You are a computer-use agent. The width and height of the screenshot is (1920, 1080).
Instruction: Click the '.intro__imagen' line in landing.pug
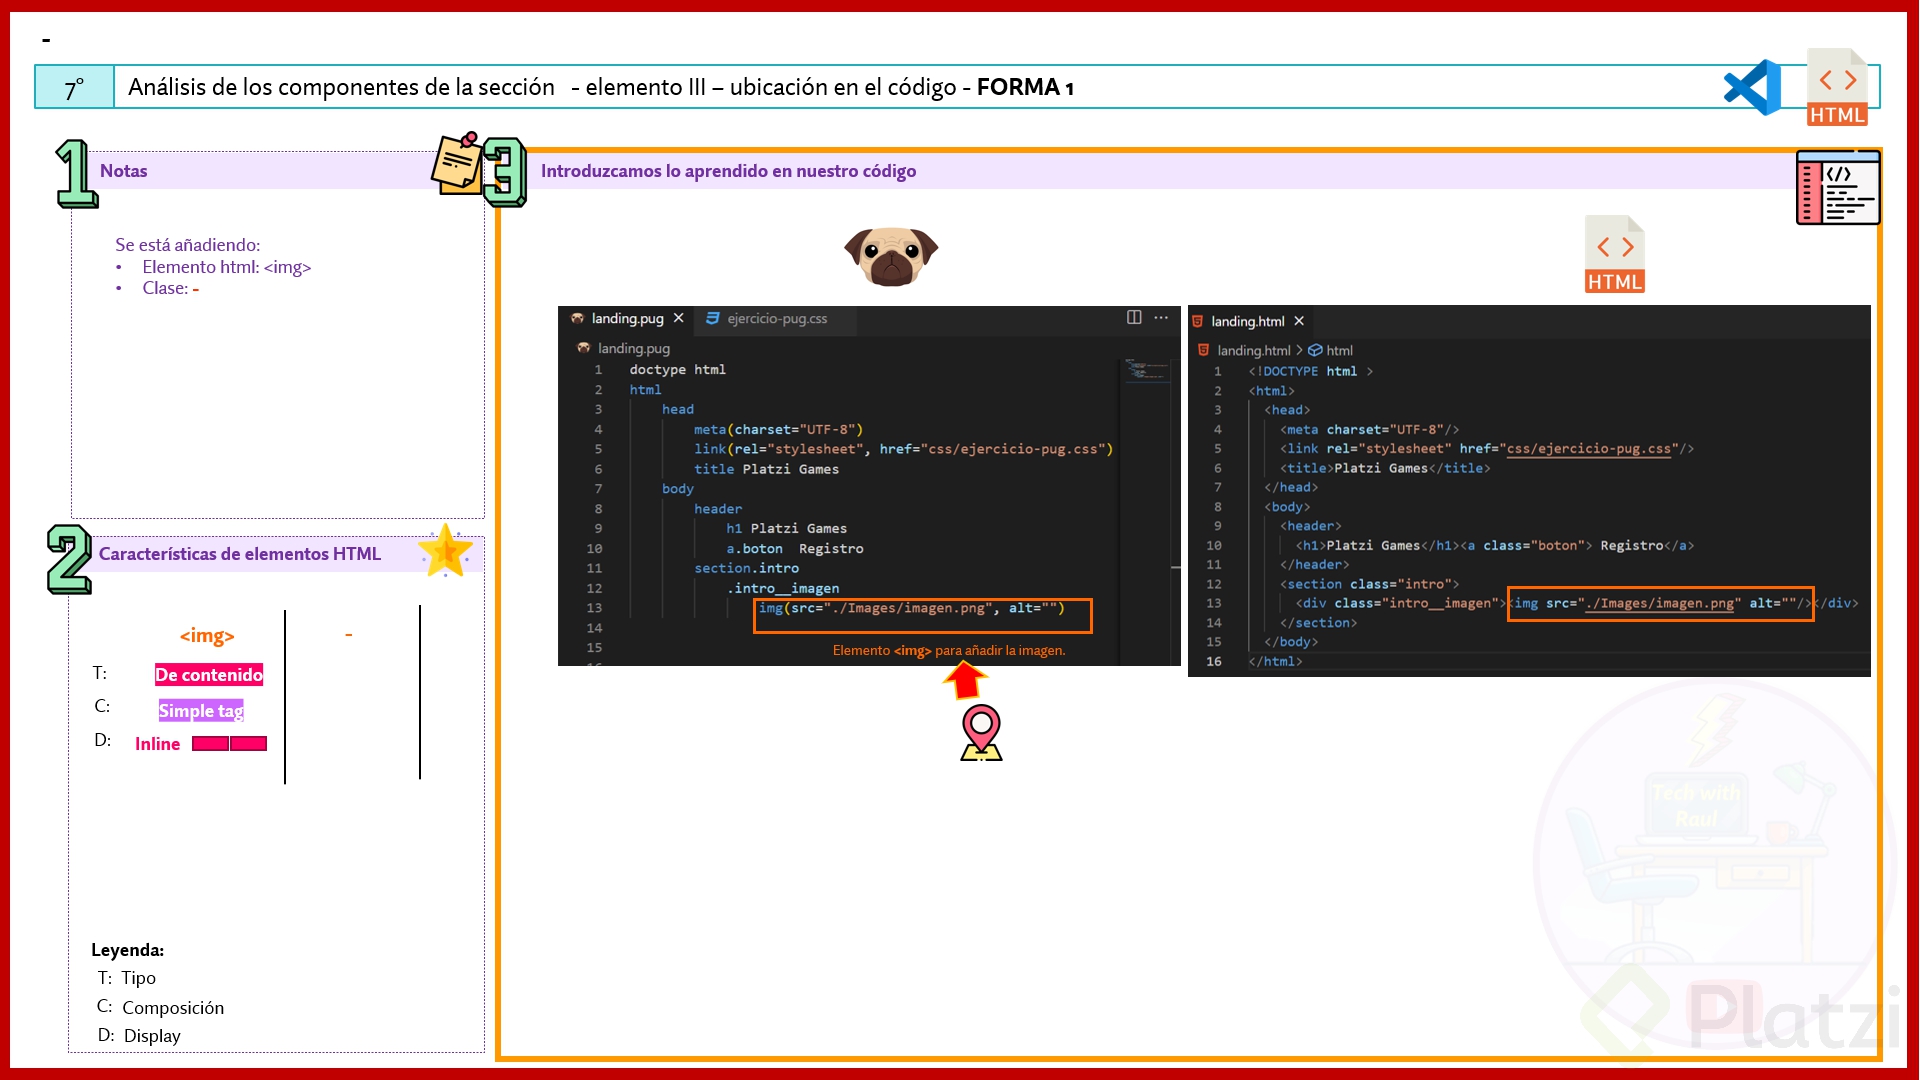pos(783,588)
